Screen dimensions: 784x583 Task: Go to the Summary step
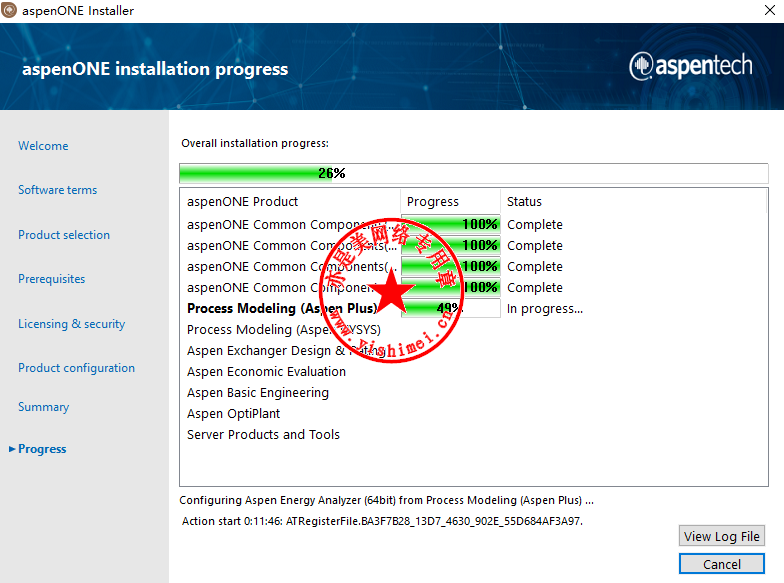[x=44, y=407]
